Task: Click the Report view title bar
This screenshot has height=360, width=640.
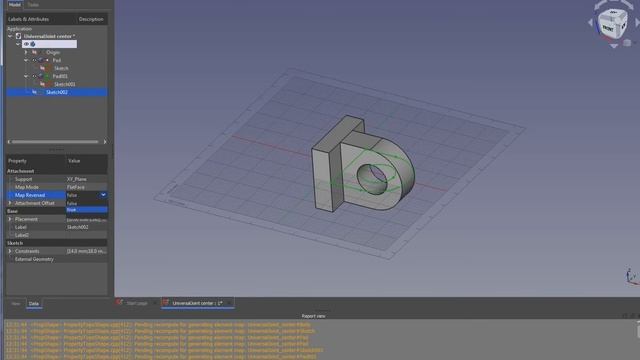Action: (x=313, y=316)
